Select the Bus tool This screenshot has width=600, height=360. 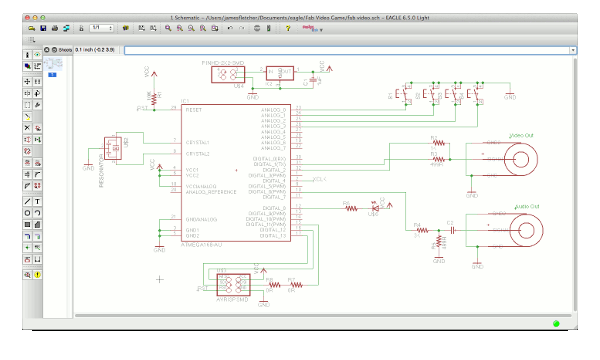coord(27,236)
